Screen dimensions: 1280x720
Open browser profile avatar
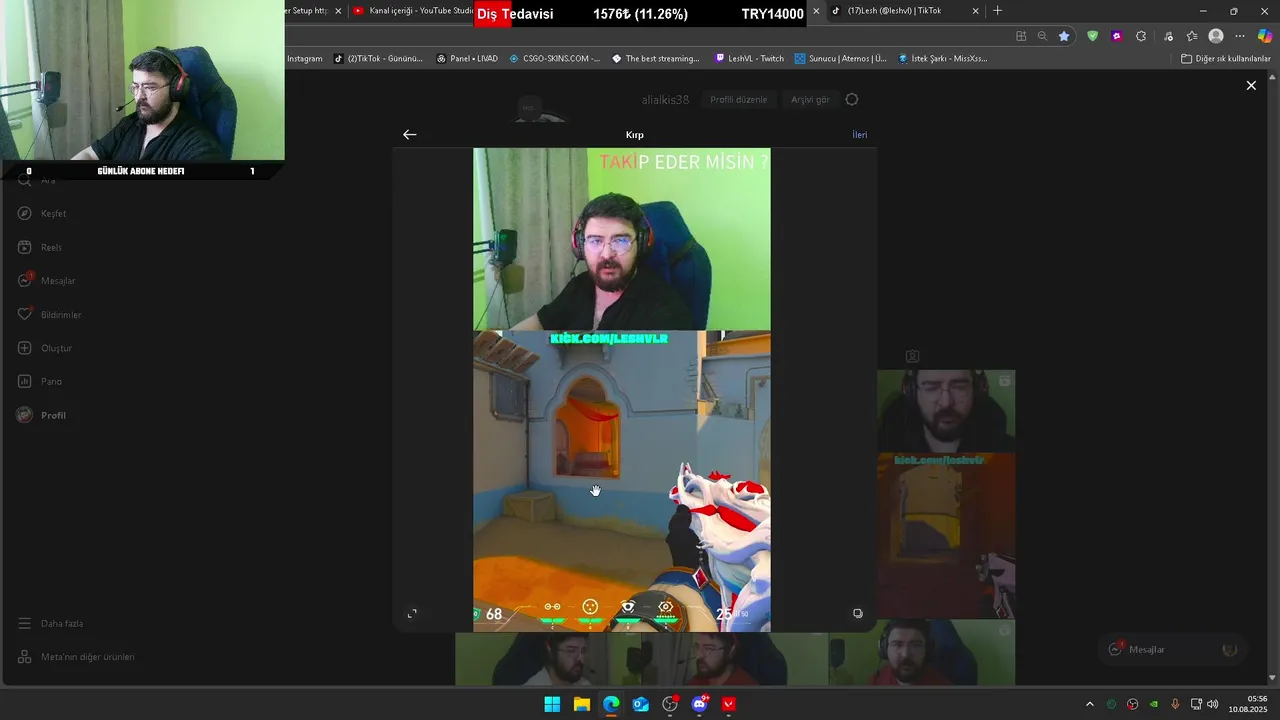1216,36
